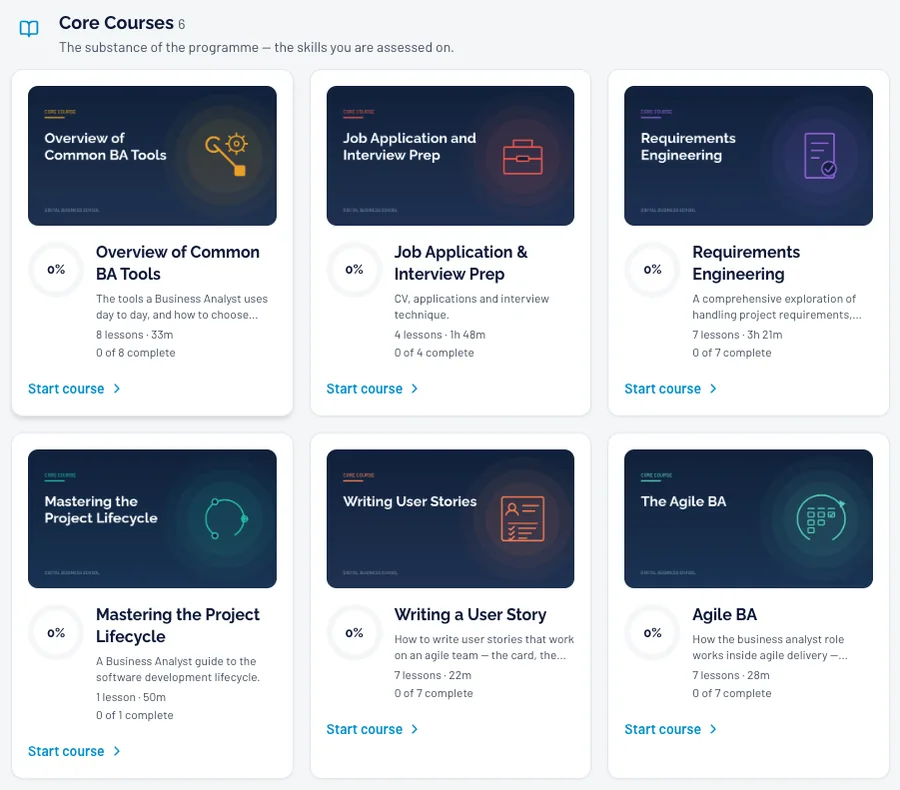Click chevron arrow after Start course for Requirements Engineering
Screen dimensions: 900x790
(x=713, y=389)
